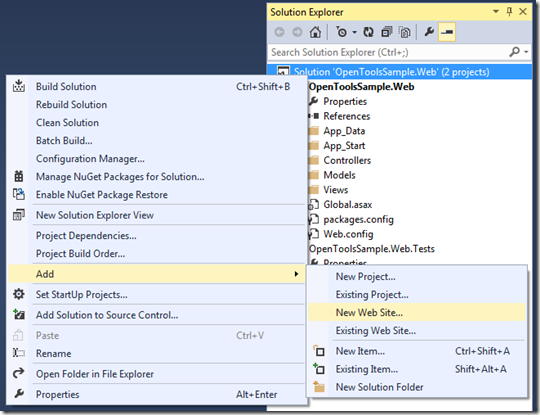Click the Home icon in Solution Explorer toolbar
The width and height of the screenshot is (540, 415).
315,32
